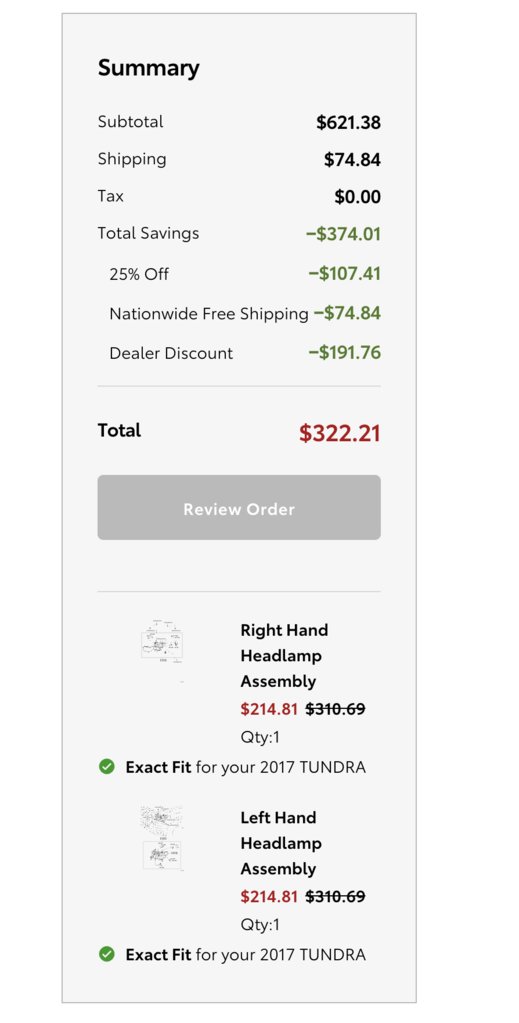Image resolution: width=519 pixels, height=1023 pixels.
Task: Click the Shipping cost $74.84
Action: (353, 159)
